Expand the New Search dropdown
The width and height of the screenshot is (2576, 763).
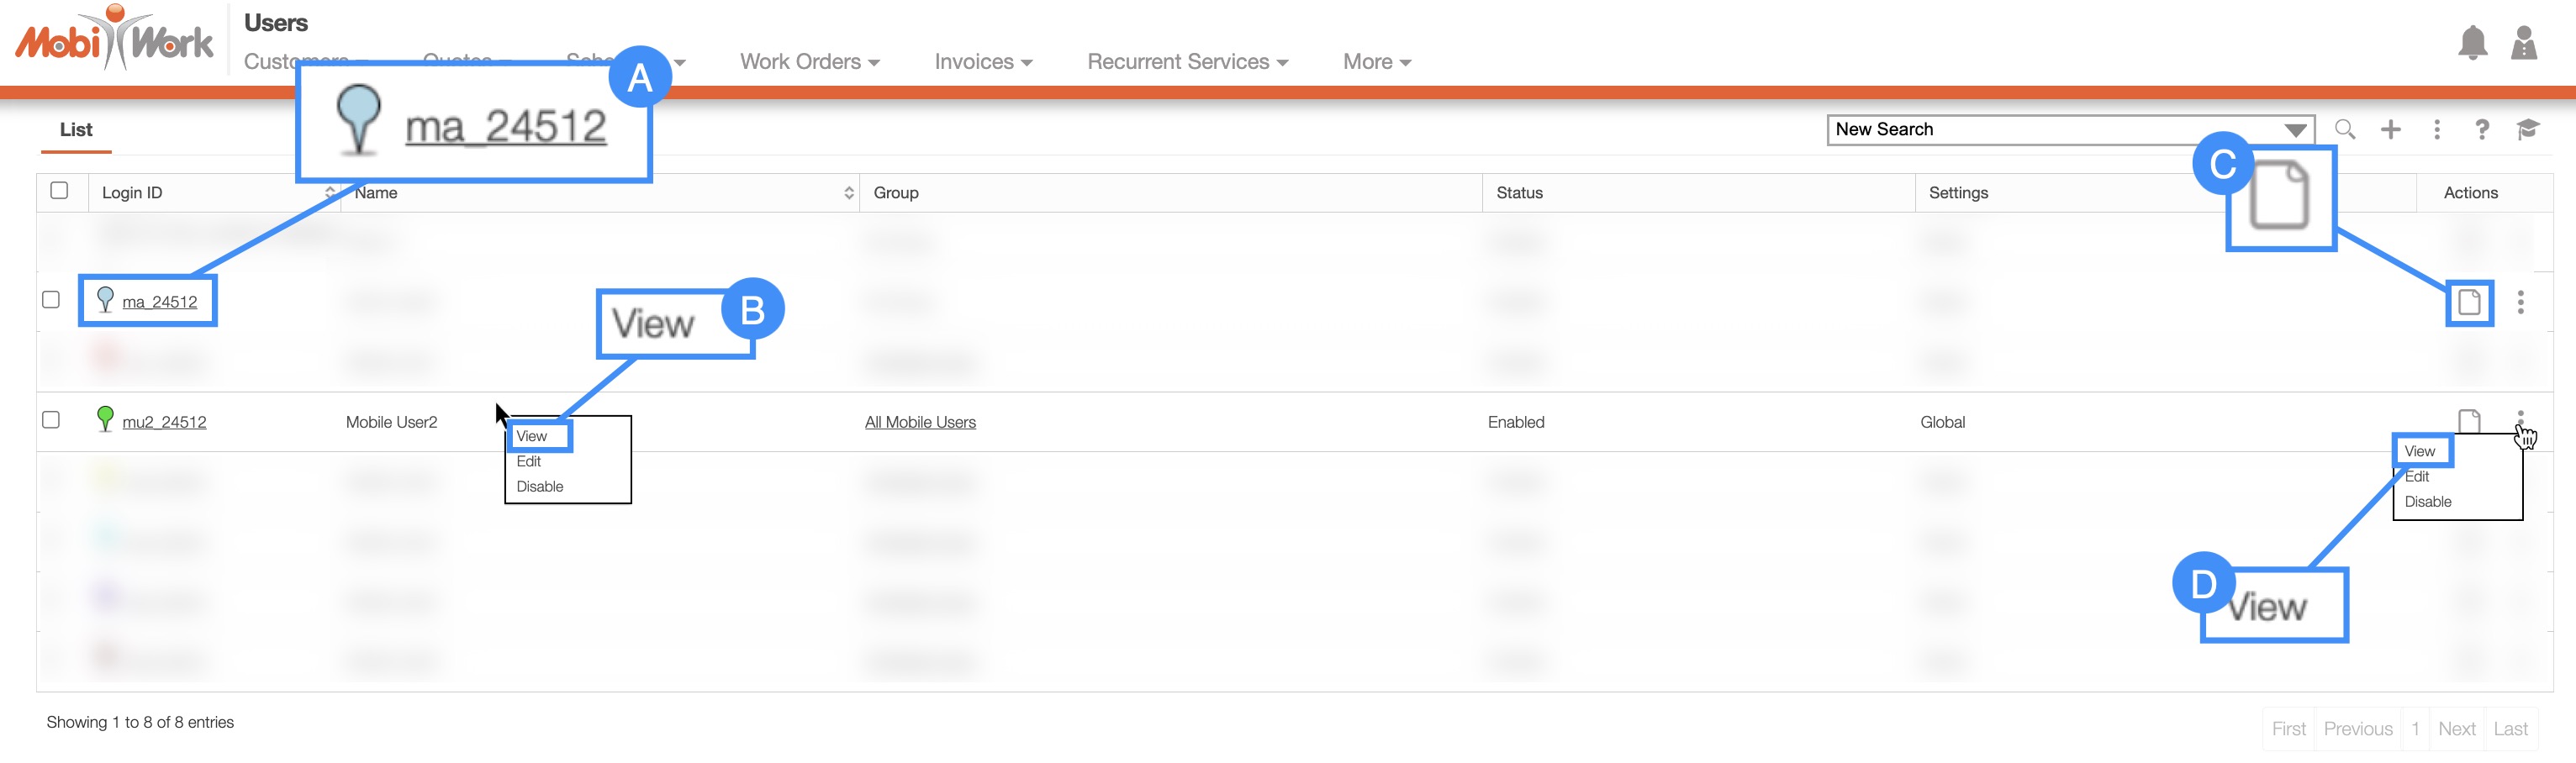[2295, 130]
